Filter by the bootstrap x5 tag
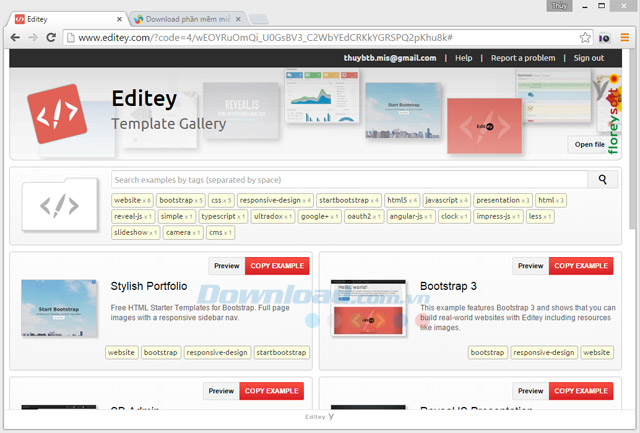The height and width of the screenshot is (433, 640). click(181, 200)
